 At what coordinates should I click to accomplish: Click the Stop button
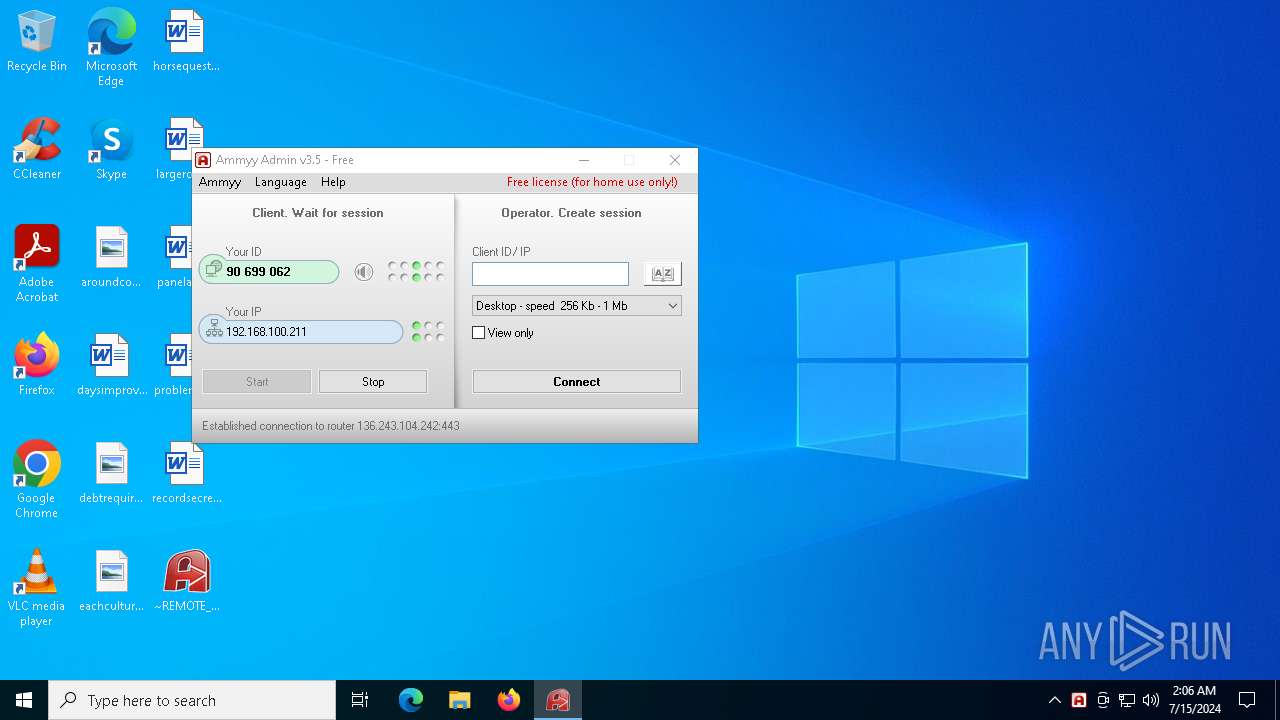click(373, 382)
